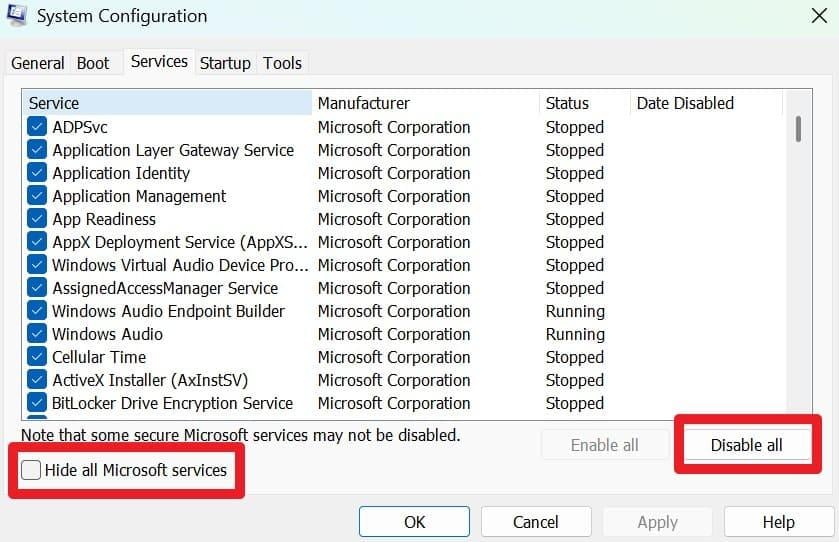Click the OK button

coord(415,522)
